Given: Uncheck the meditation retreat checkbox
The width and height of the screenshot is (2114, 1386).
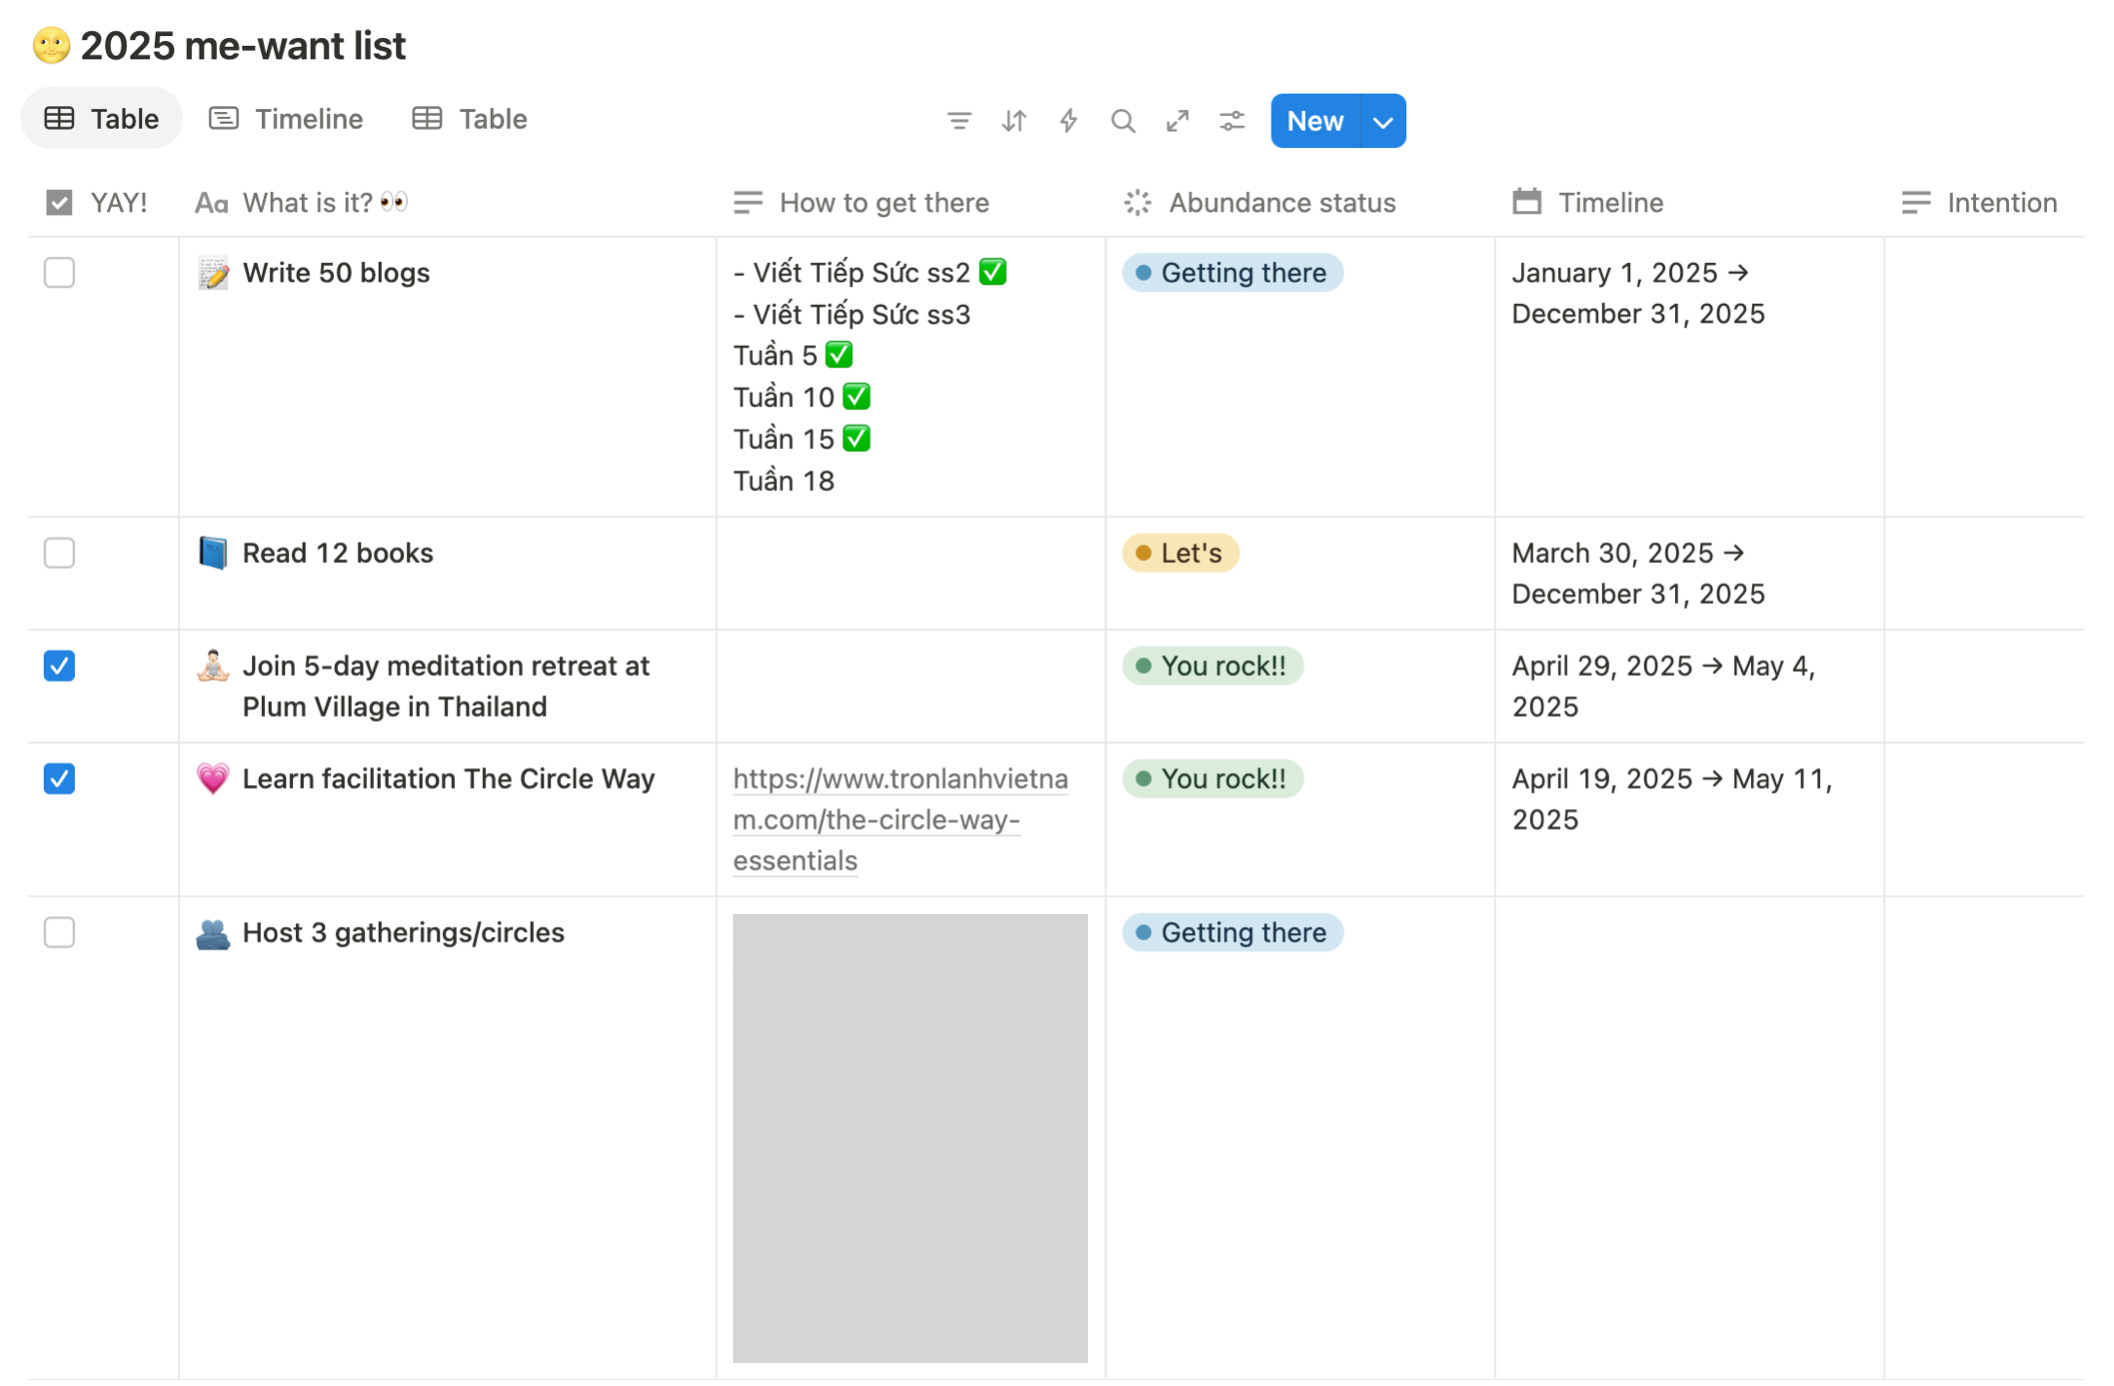Looking at the screenshot, I should coord(59,666).
